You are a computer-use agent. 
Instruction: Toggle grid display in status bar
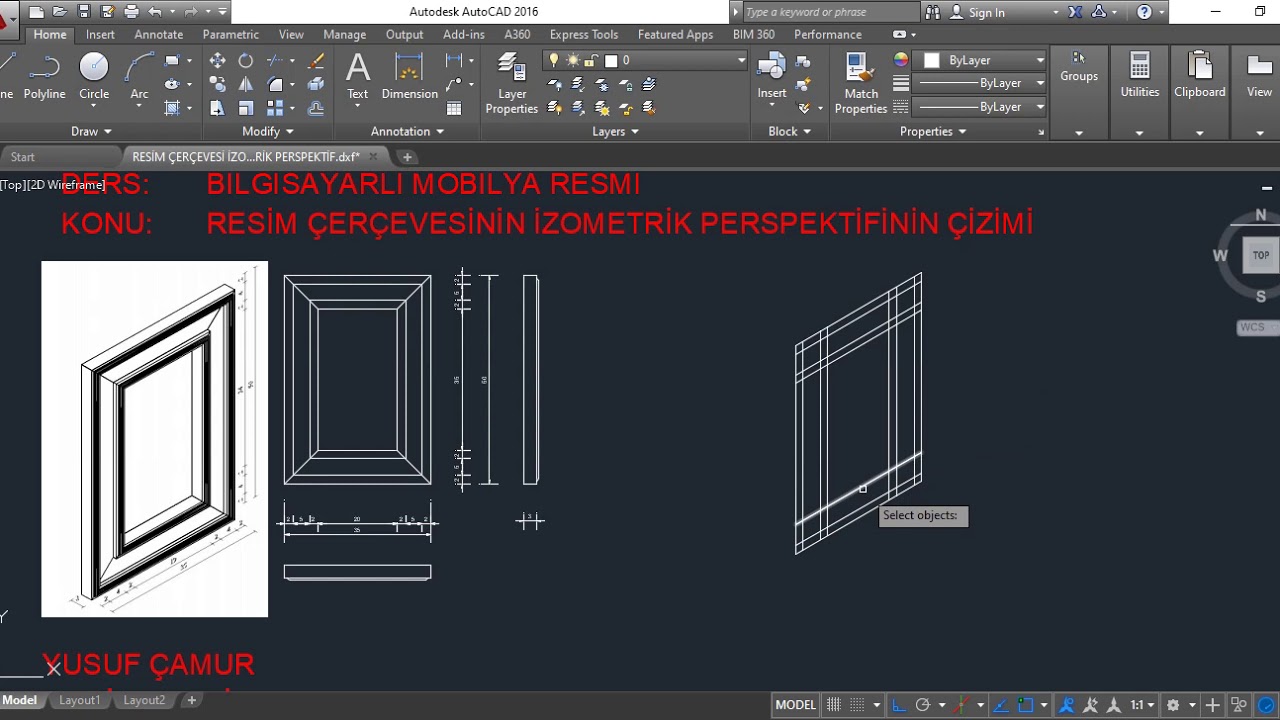click(834, 705)
